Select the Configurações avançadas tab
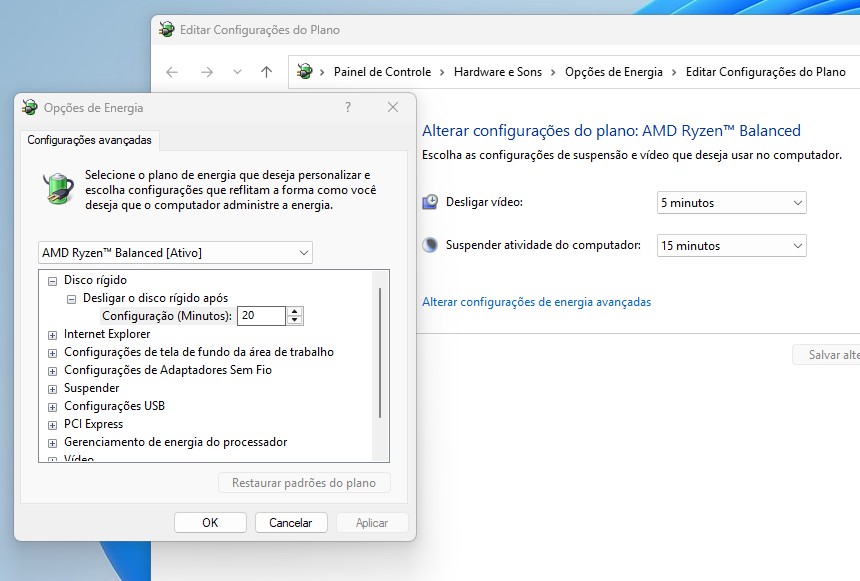Viewport: 860px width, 581px height. point(89,140)
